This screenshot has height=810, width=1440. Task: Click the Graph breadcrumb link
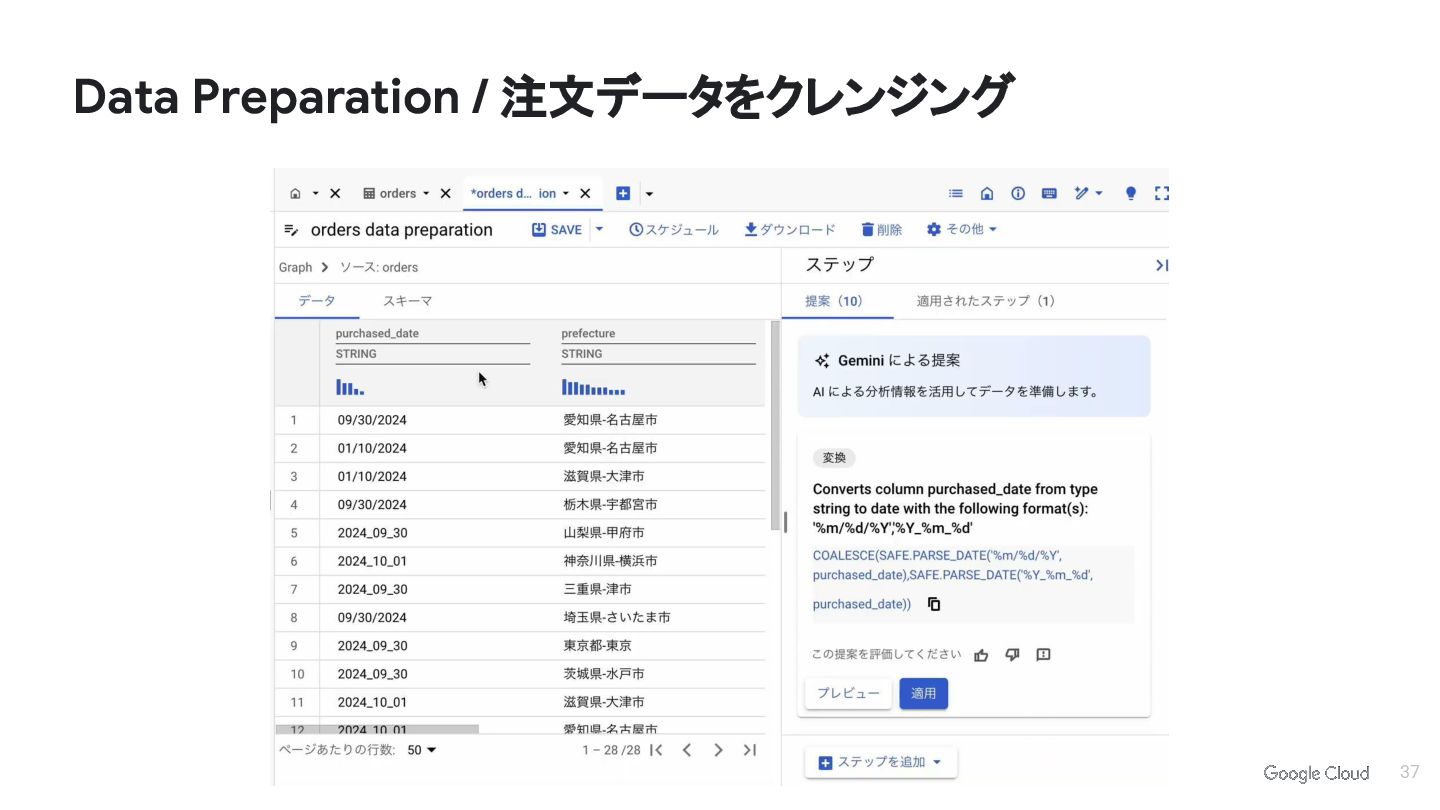click(295, 268)
